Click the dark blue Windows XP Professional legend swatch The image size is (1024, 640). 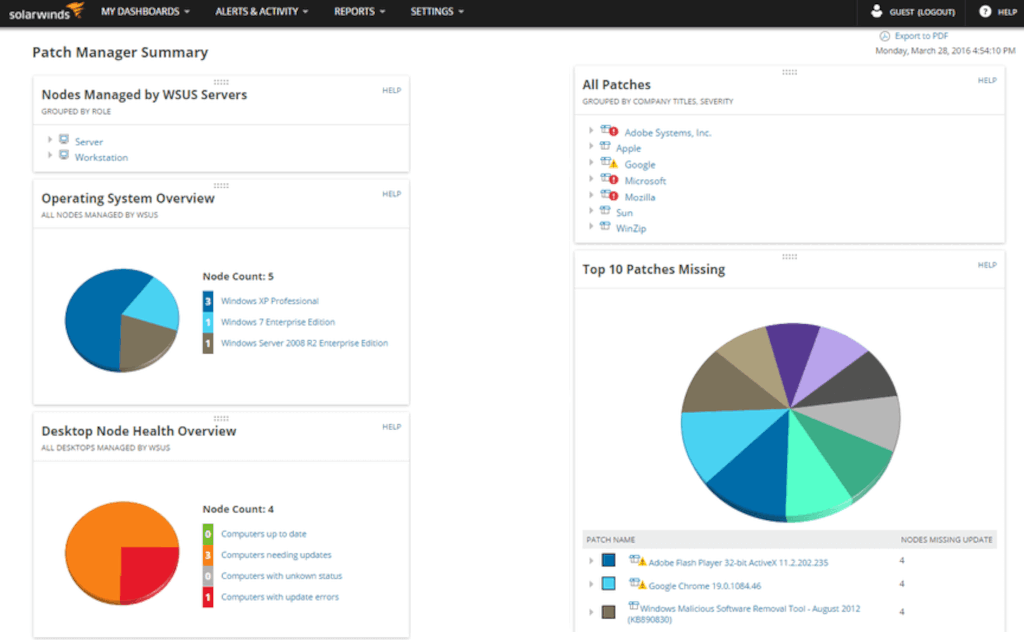(x=208, y=301)
